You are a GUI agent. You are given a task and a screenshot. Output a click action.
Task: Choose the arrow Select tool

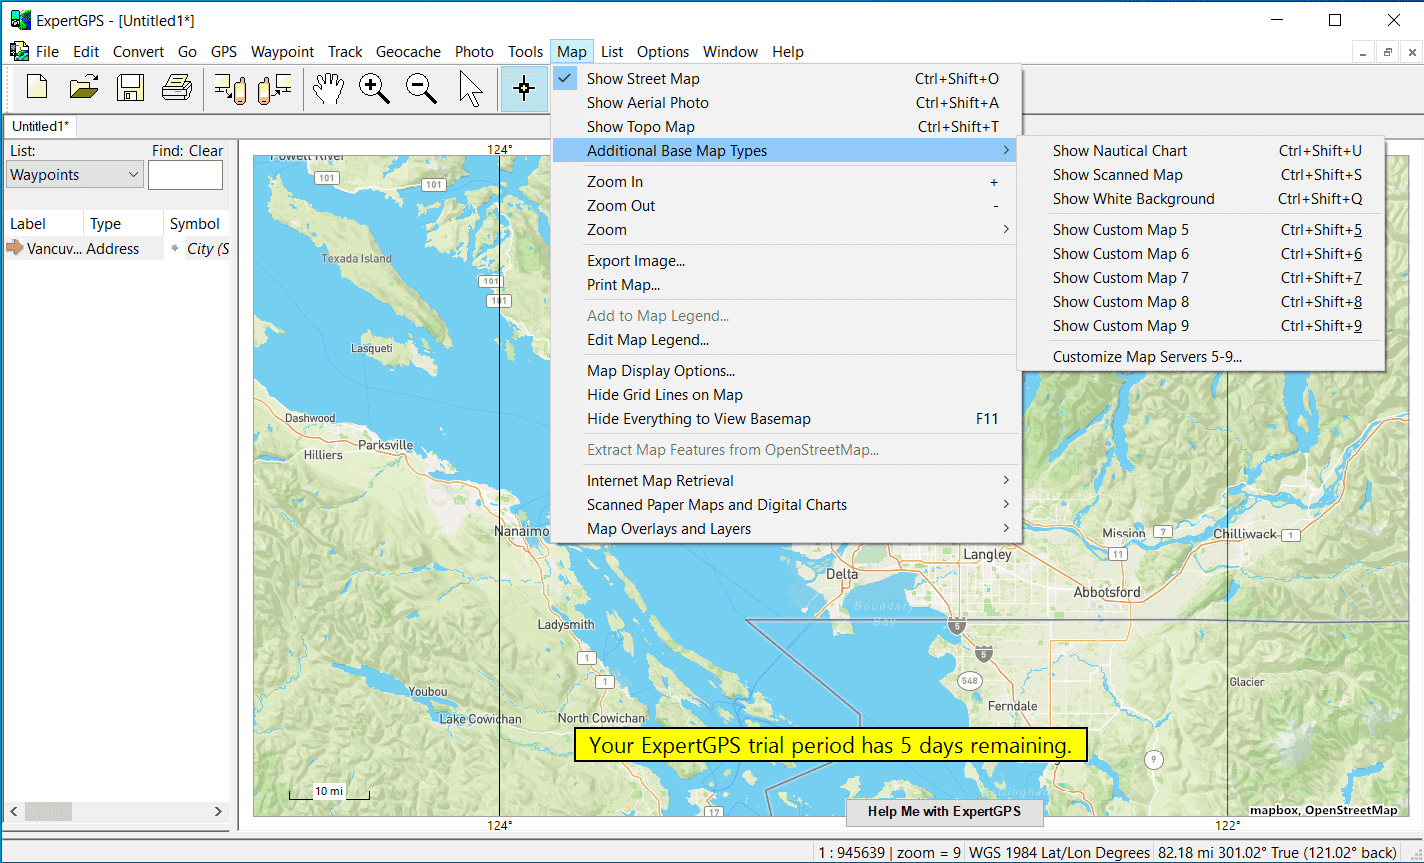click(470, 89)
